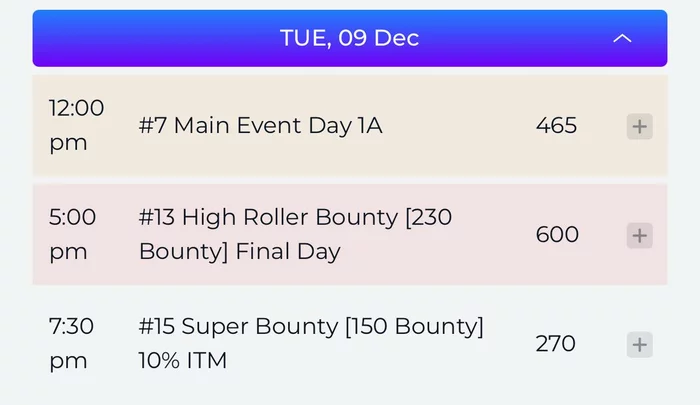Click 'pm' under the 12:00 time
700x405 pixels.
tap(68, 143)
